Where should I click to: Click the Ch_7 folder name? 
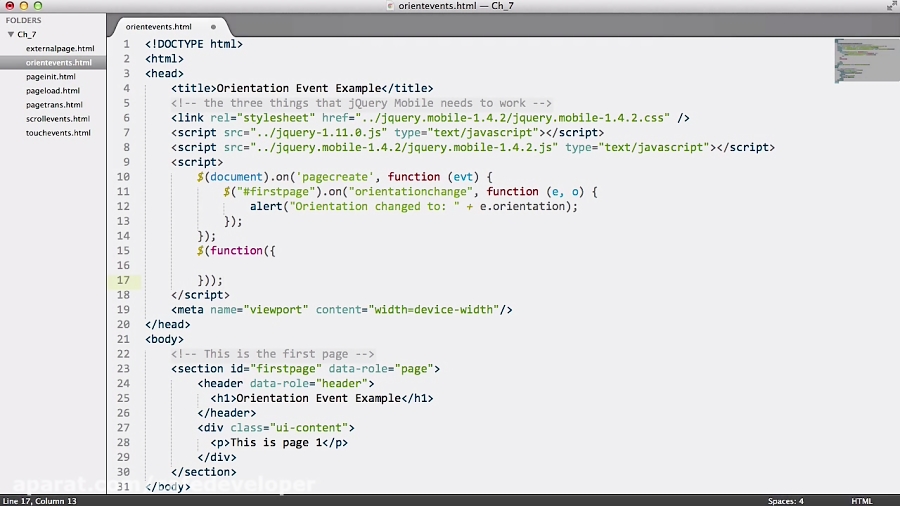pyautogui.click(x=26, y=34)
